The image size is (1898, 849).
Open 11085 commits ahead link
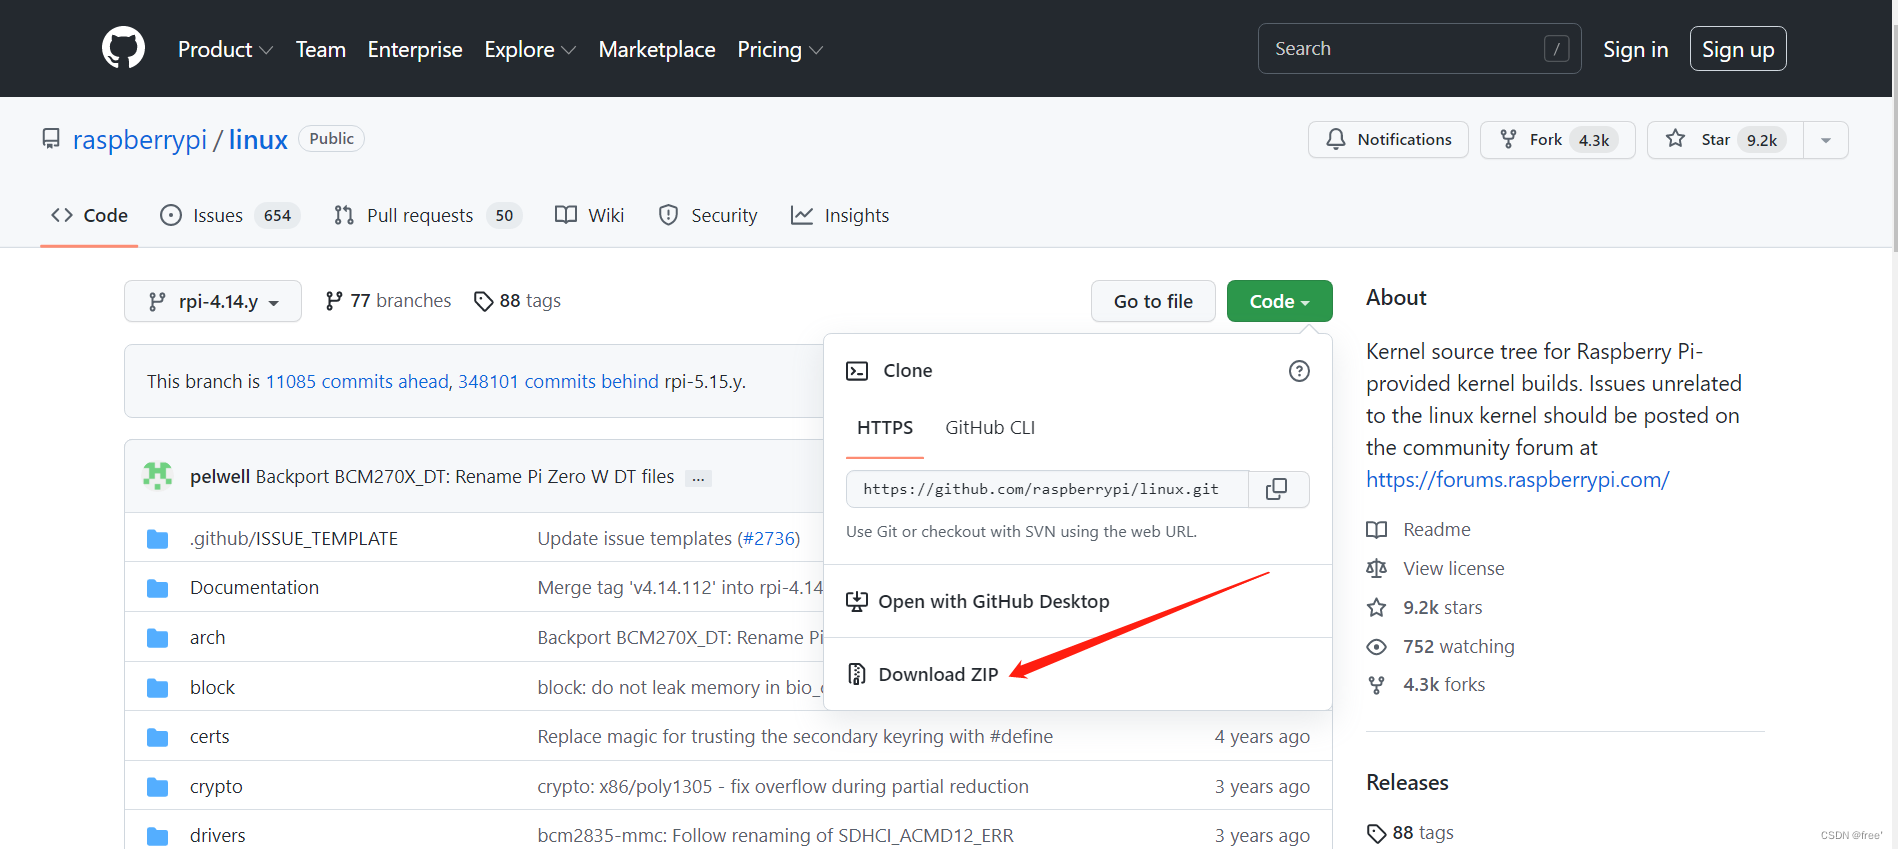pyautogui.click(x=357, y=381)
